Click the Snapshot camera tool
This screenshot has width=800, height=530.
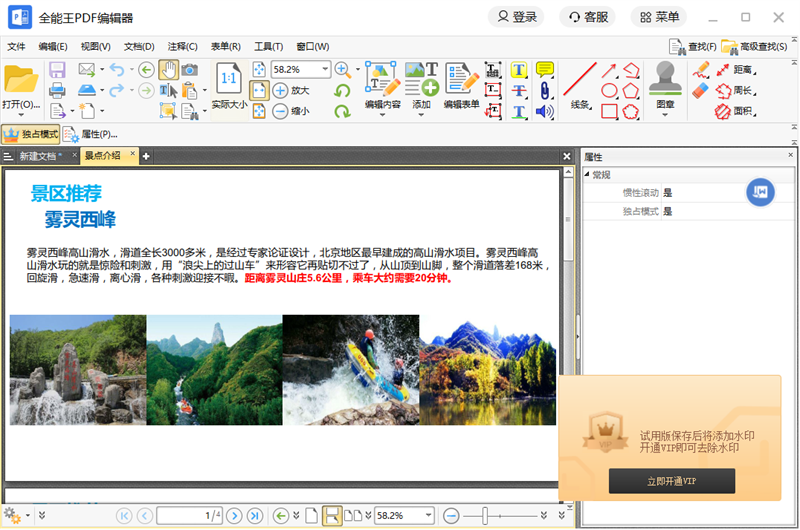point(189,69)
